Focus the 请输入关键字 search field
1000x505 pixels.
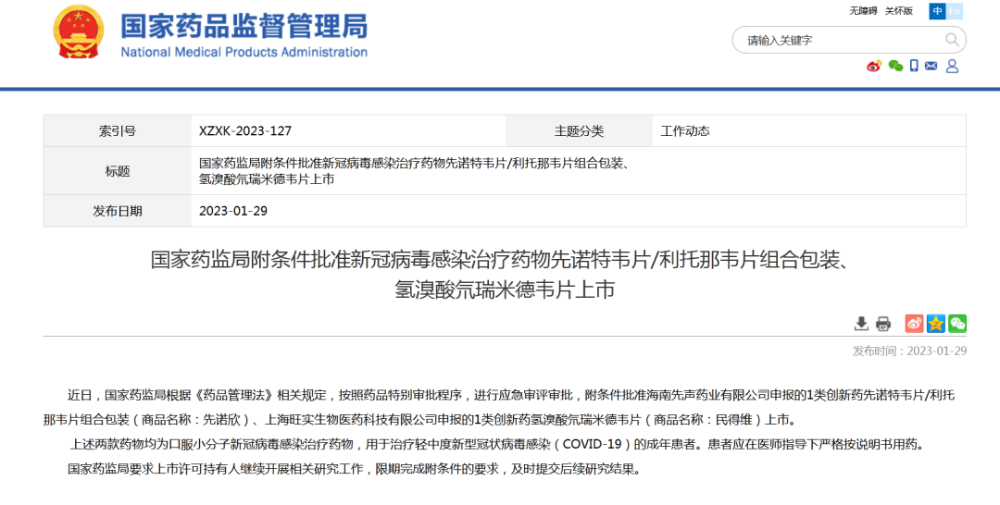coord(840,40)
